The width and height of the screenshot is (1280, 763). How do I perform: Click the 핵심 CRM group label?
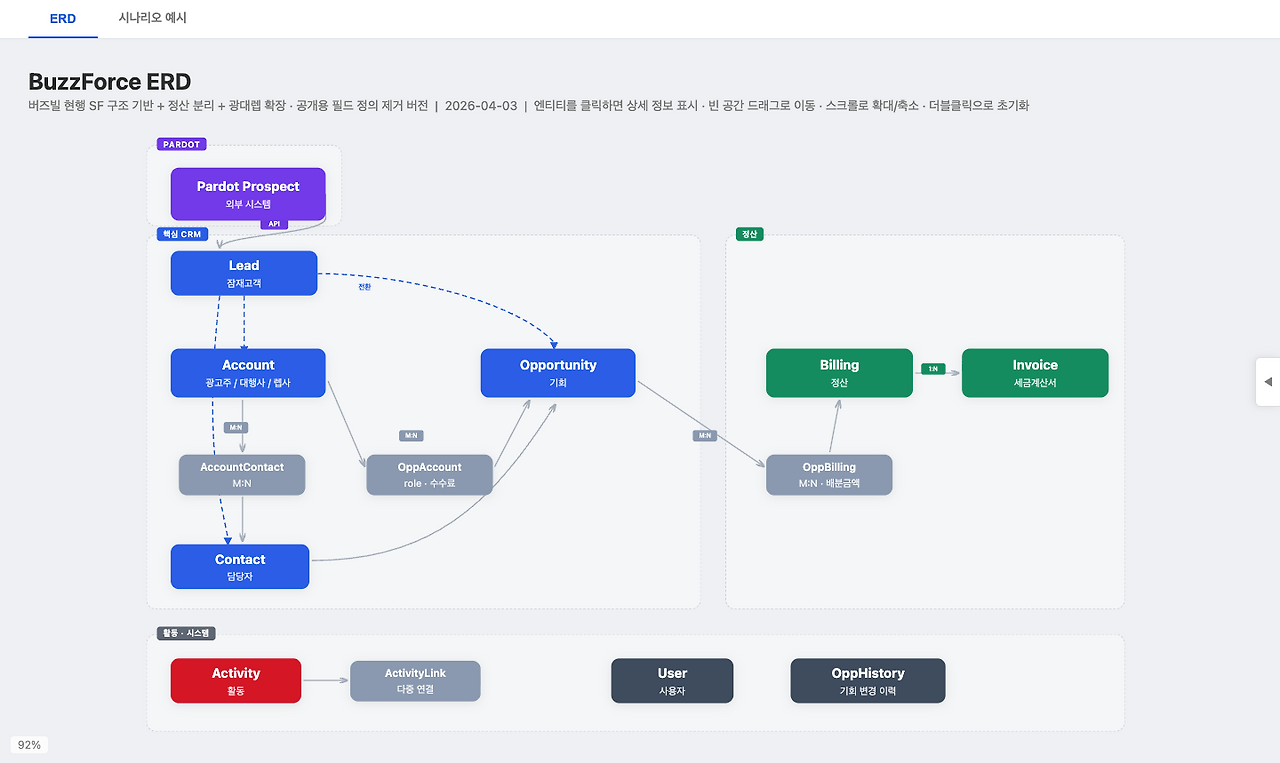(182, 234)
